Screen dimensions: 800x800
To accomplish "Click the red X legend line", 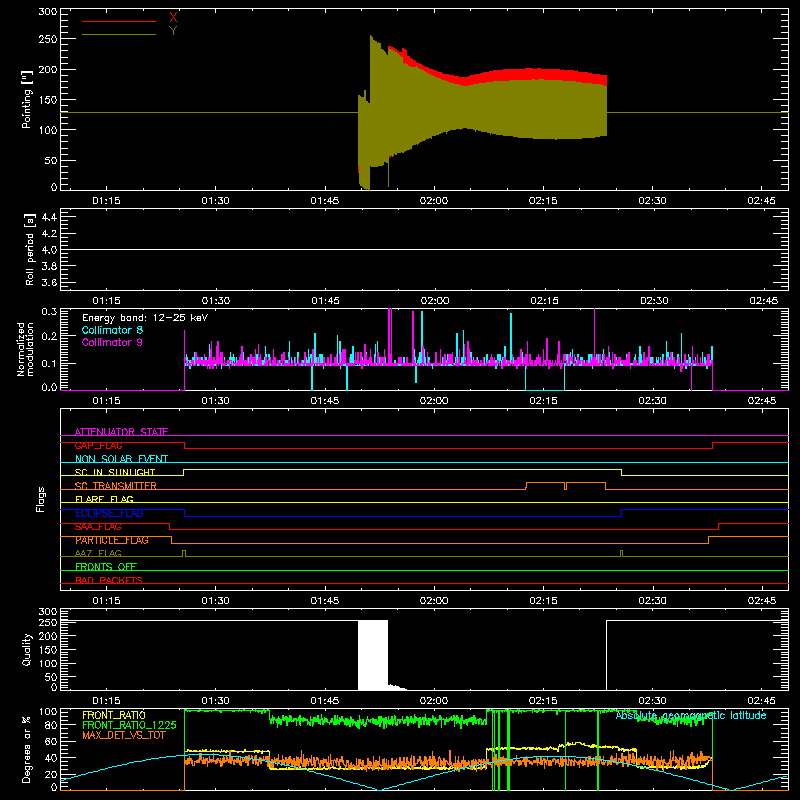I will [119, 21].
